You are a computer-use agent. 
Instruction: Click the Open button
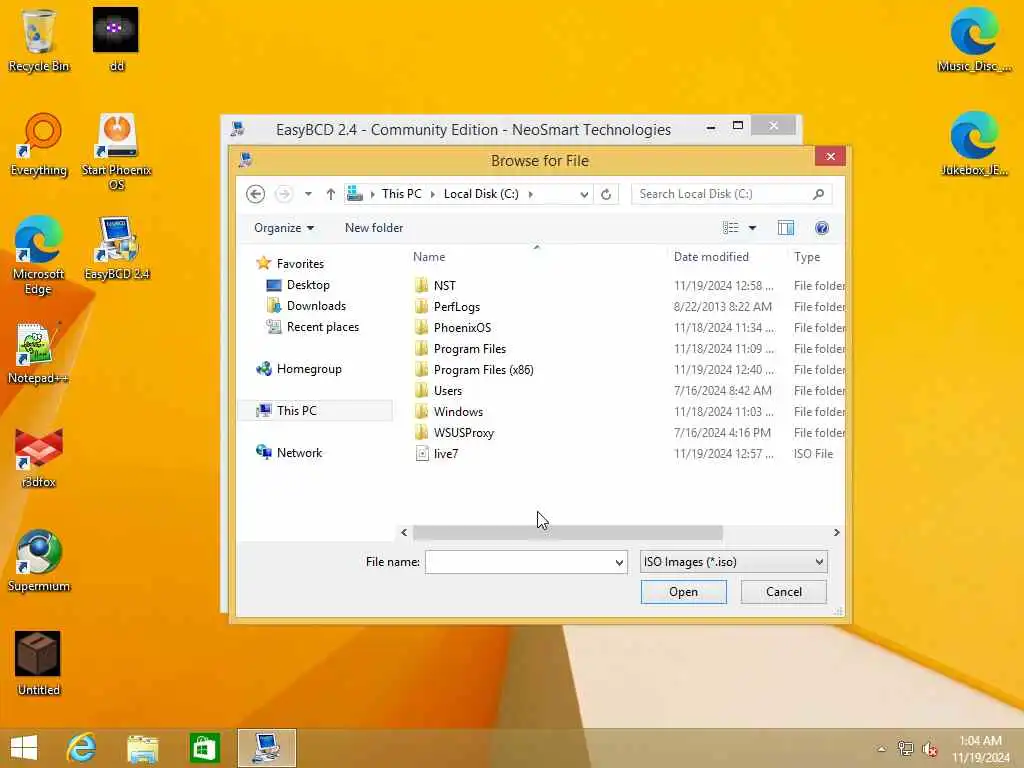(683, 592)
